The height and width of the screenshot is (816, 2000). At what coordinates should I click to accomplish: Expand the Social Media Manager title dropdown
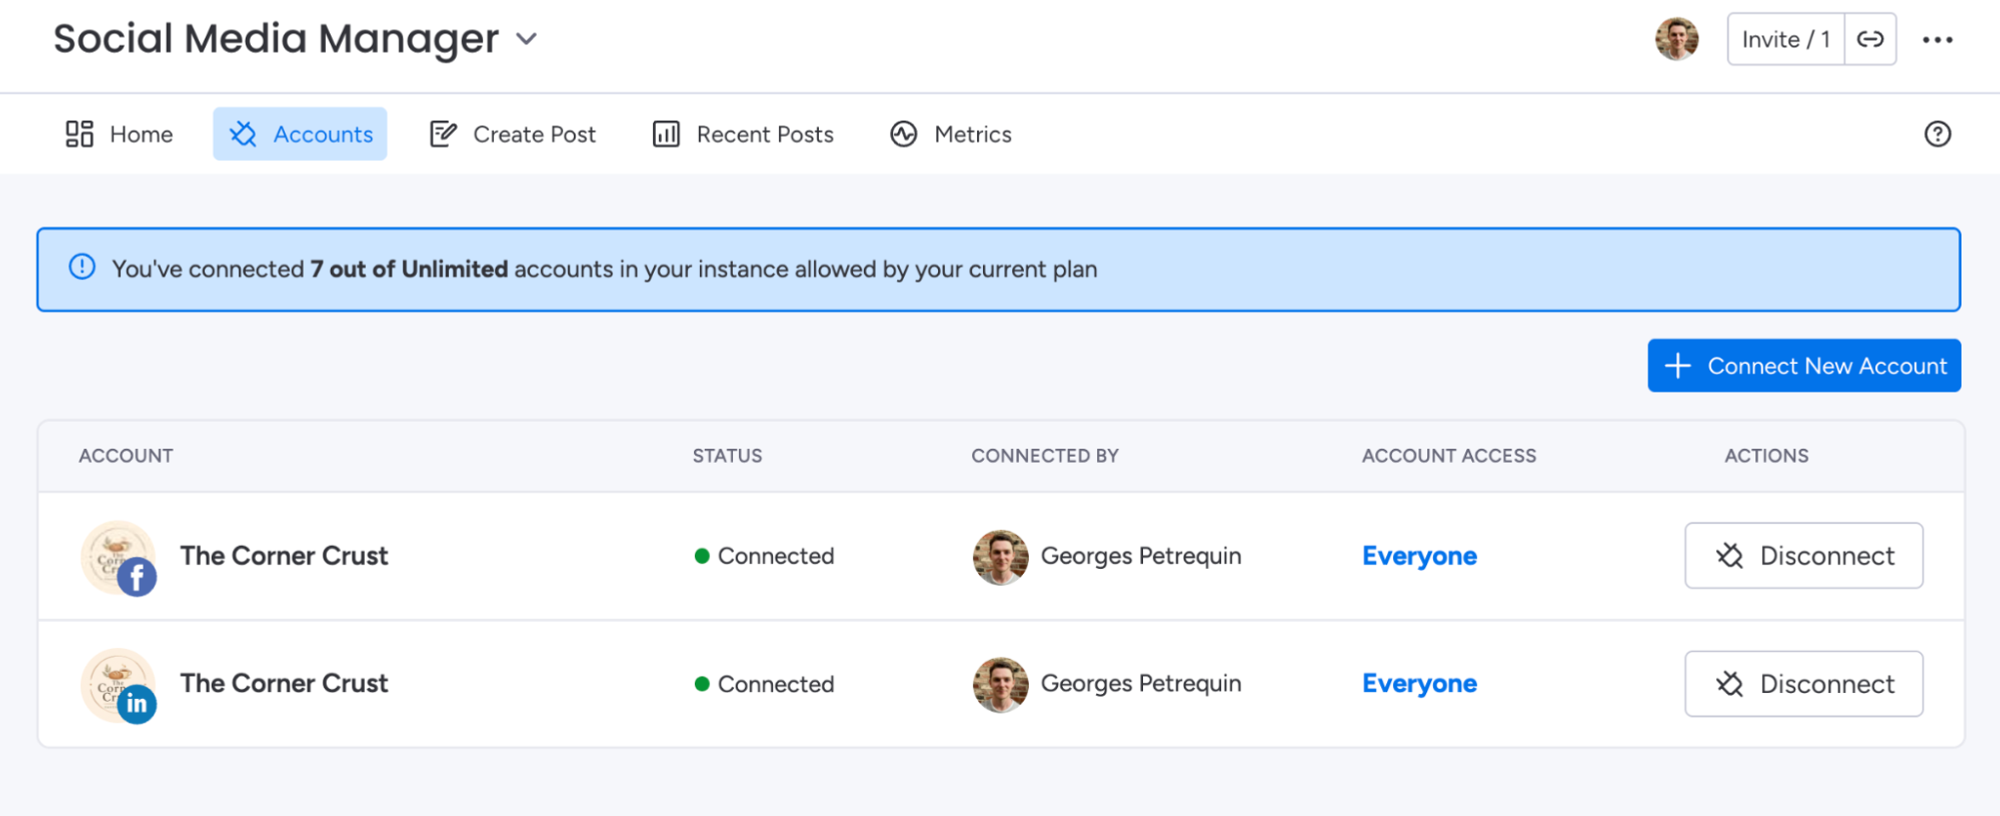[x=526, y=39]
